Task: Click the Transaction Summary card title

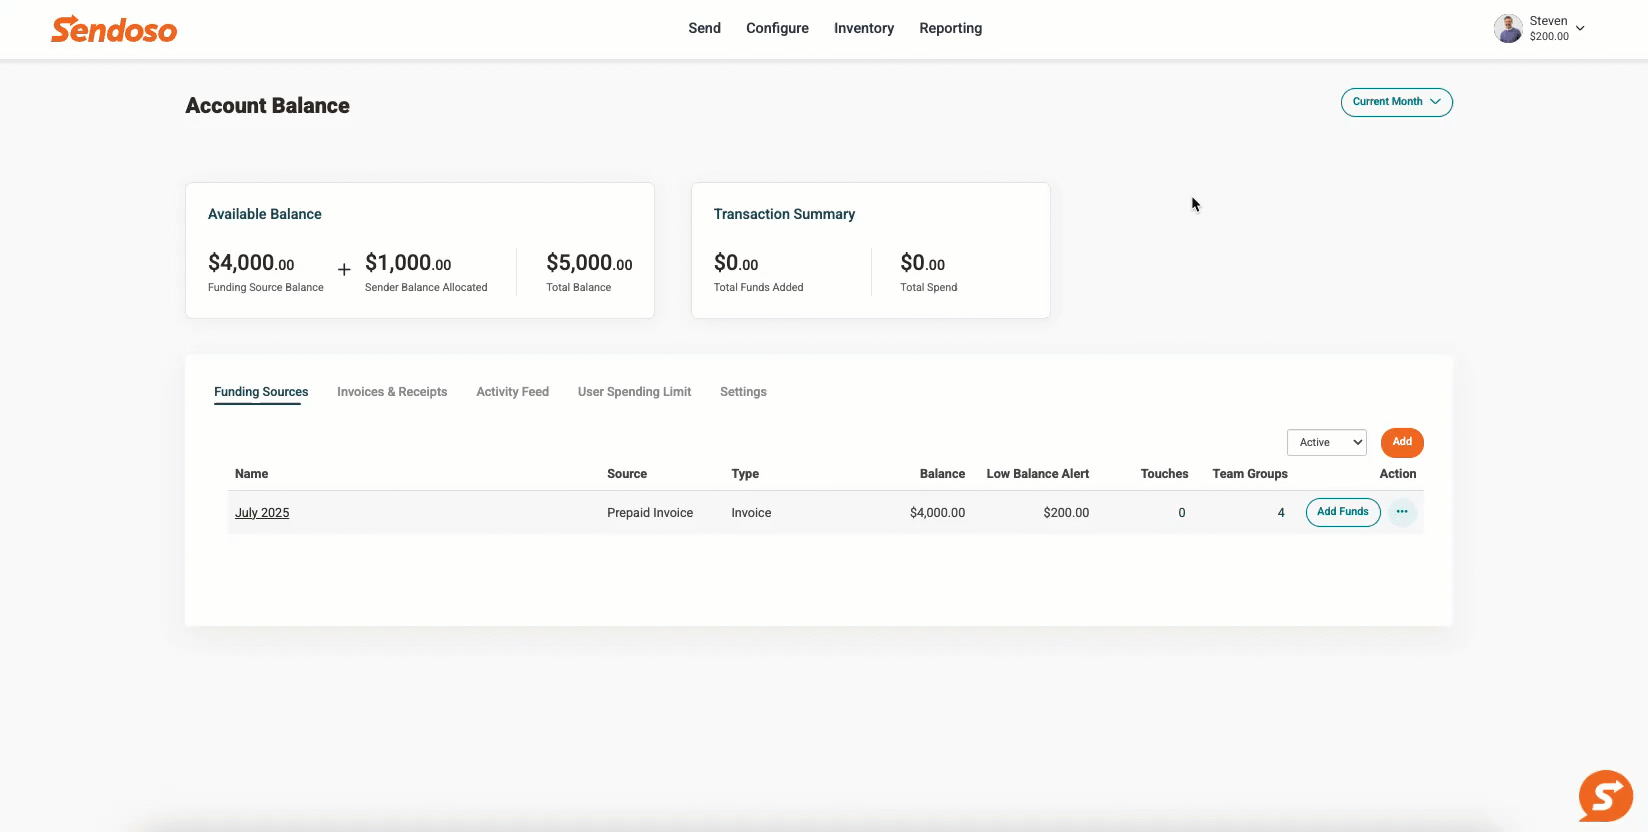Action: (784, 214)
